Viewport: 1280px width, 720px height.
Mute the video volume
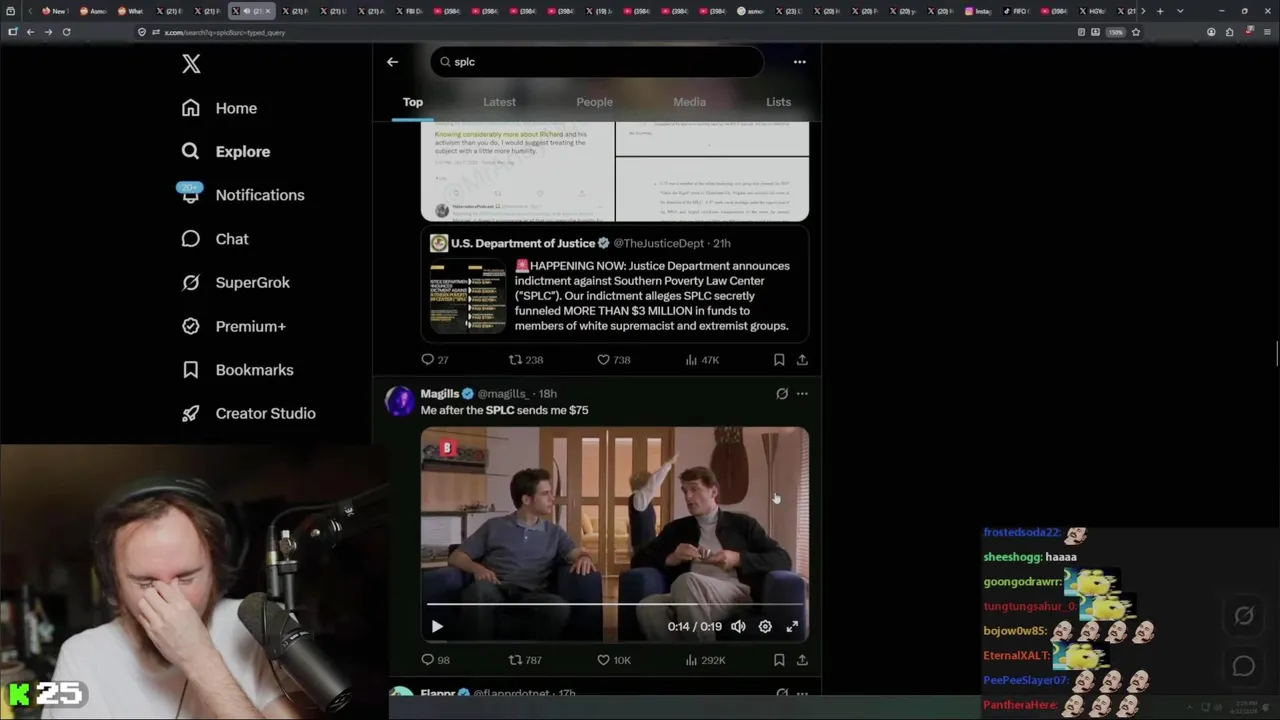(738, 626)
